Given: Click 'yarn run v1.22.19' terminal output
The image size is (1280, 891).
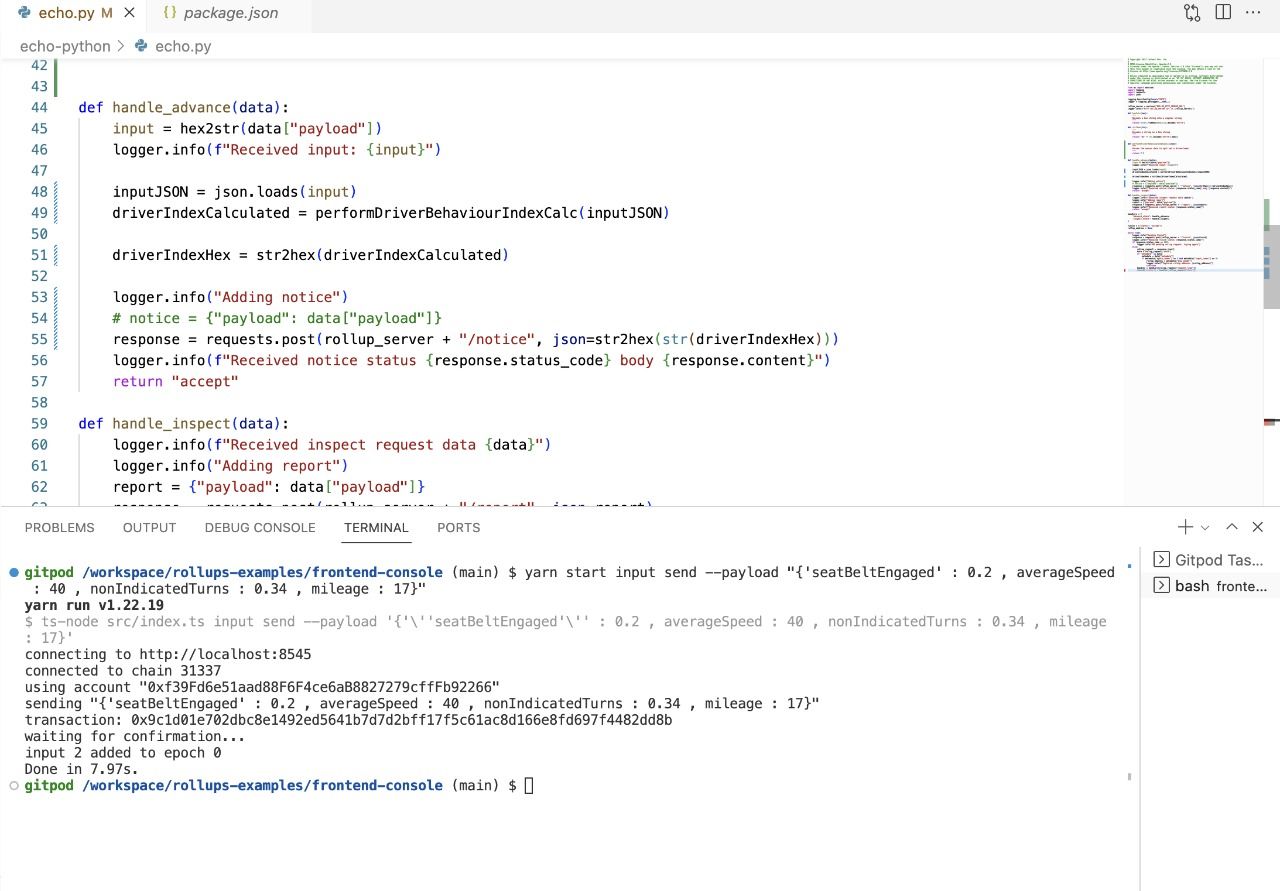Looking at the screenshot, I should click(94, 605).
